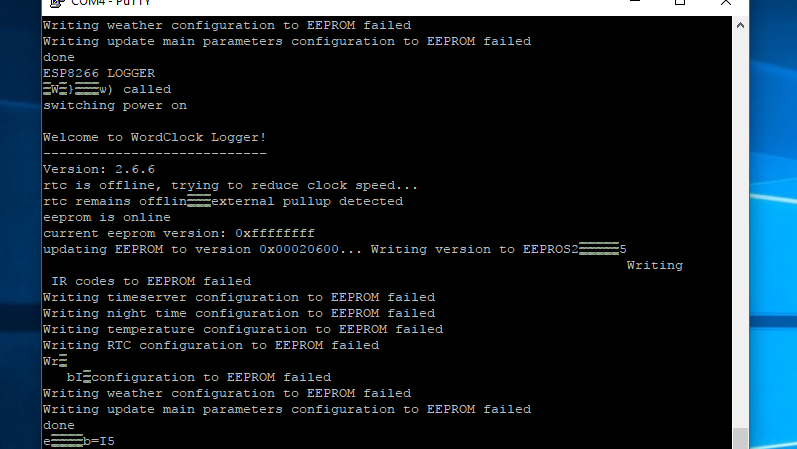Click 'Writing timeserver configuration to EEPROM failed'

pyautogui.click(x=239, y=297)
